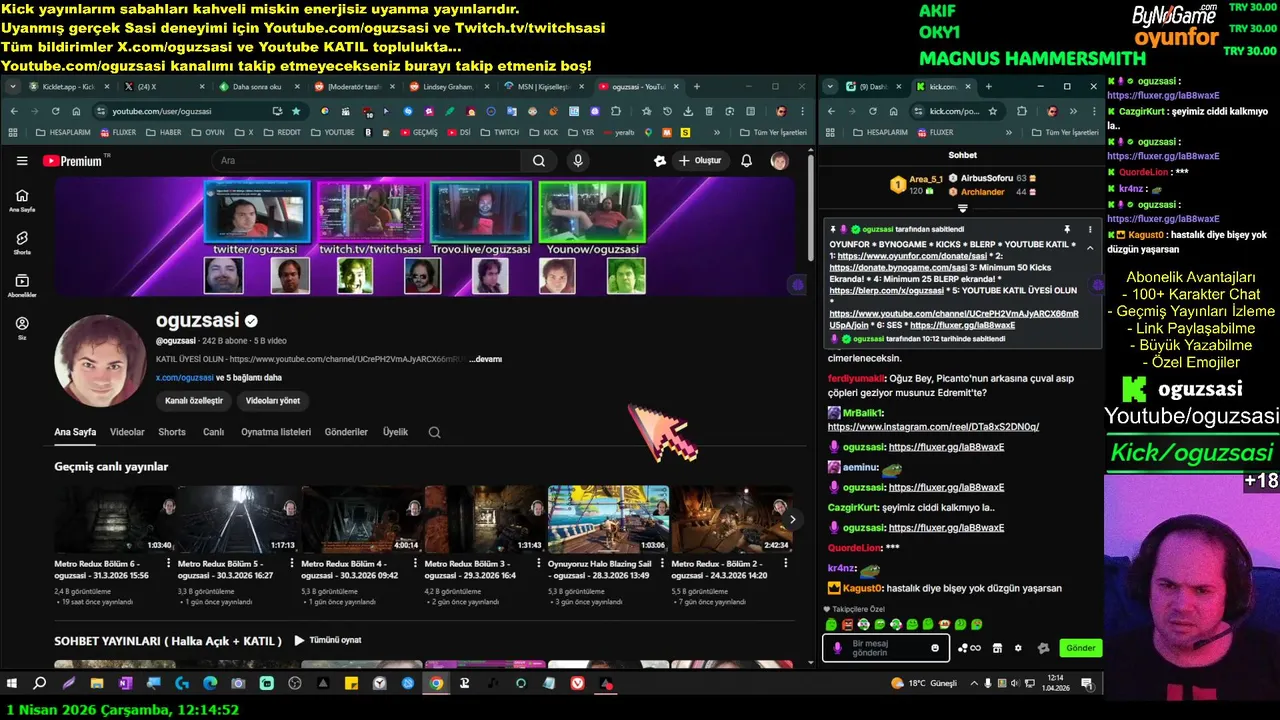Screen dimensions: 1280x720
Task: Open the Üyelik channel tab
Action: [395, 432]
